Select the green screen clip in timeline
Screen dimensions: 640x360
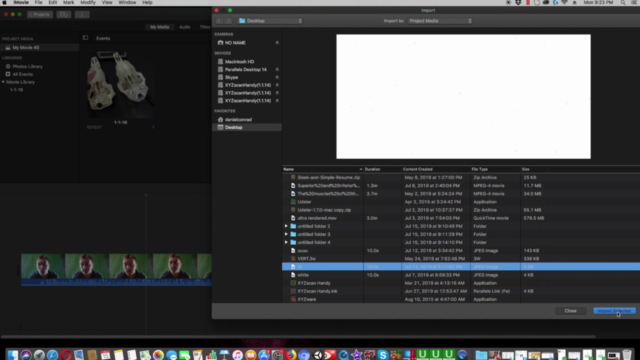pos(116,269)
